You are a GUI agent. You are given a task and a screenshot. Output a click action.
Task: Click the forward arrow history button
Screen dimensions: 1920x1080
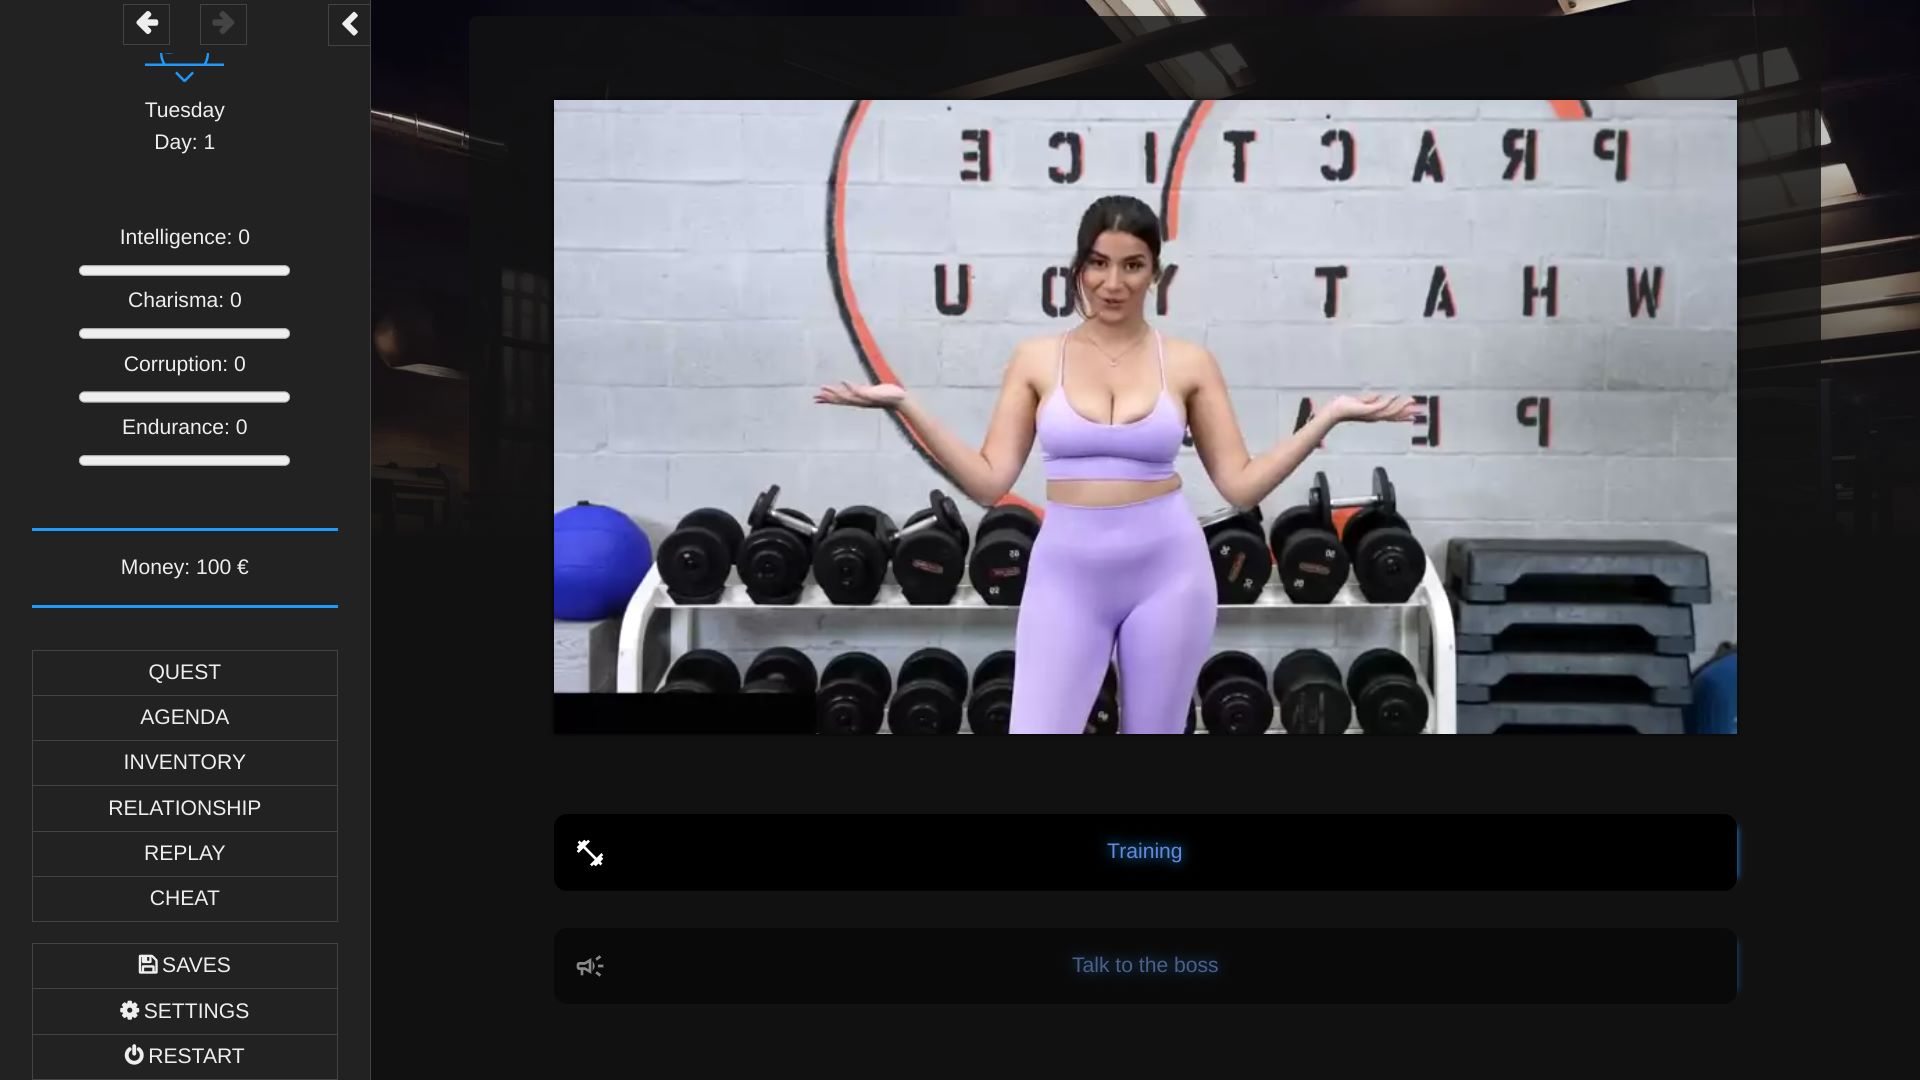pos(223,24)
